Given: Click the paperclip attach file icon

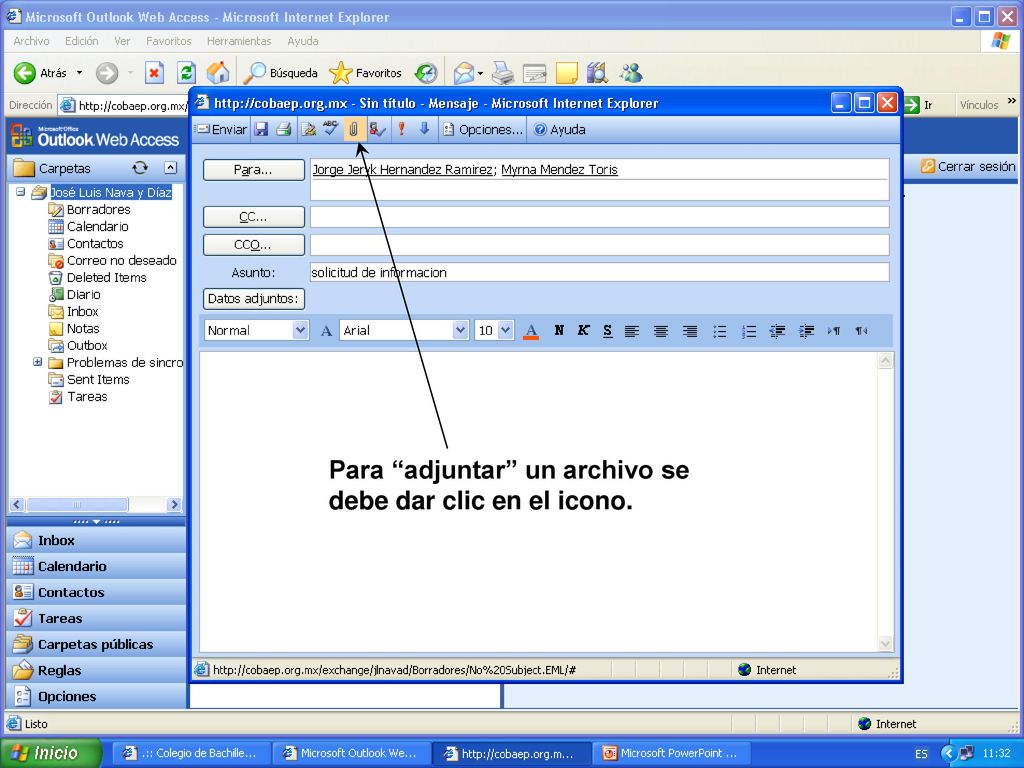Looking at the screenshot, I should (x=353, y=129).
